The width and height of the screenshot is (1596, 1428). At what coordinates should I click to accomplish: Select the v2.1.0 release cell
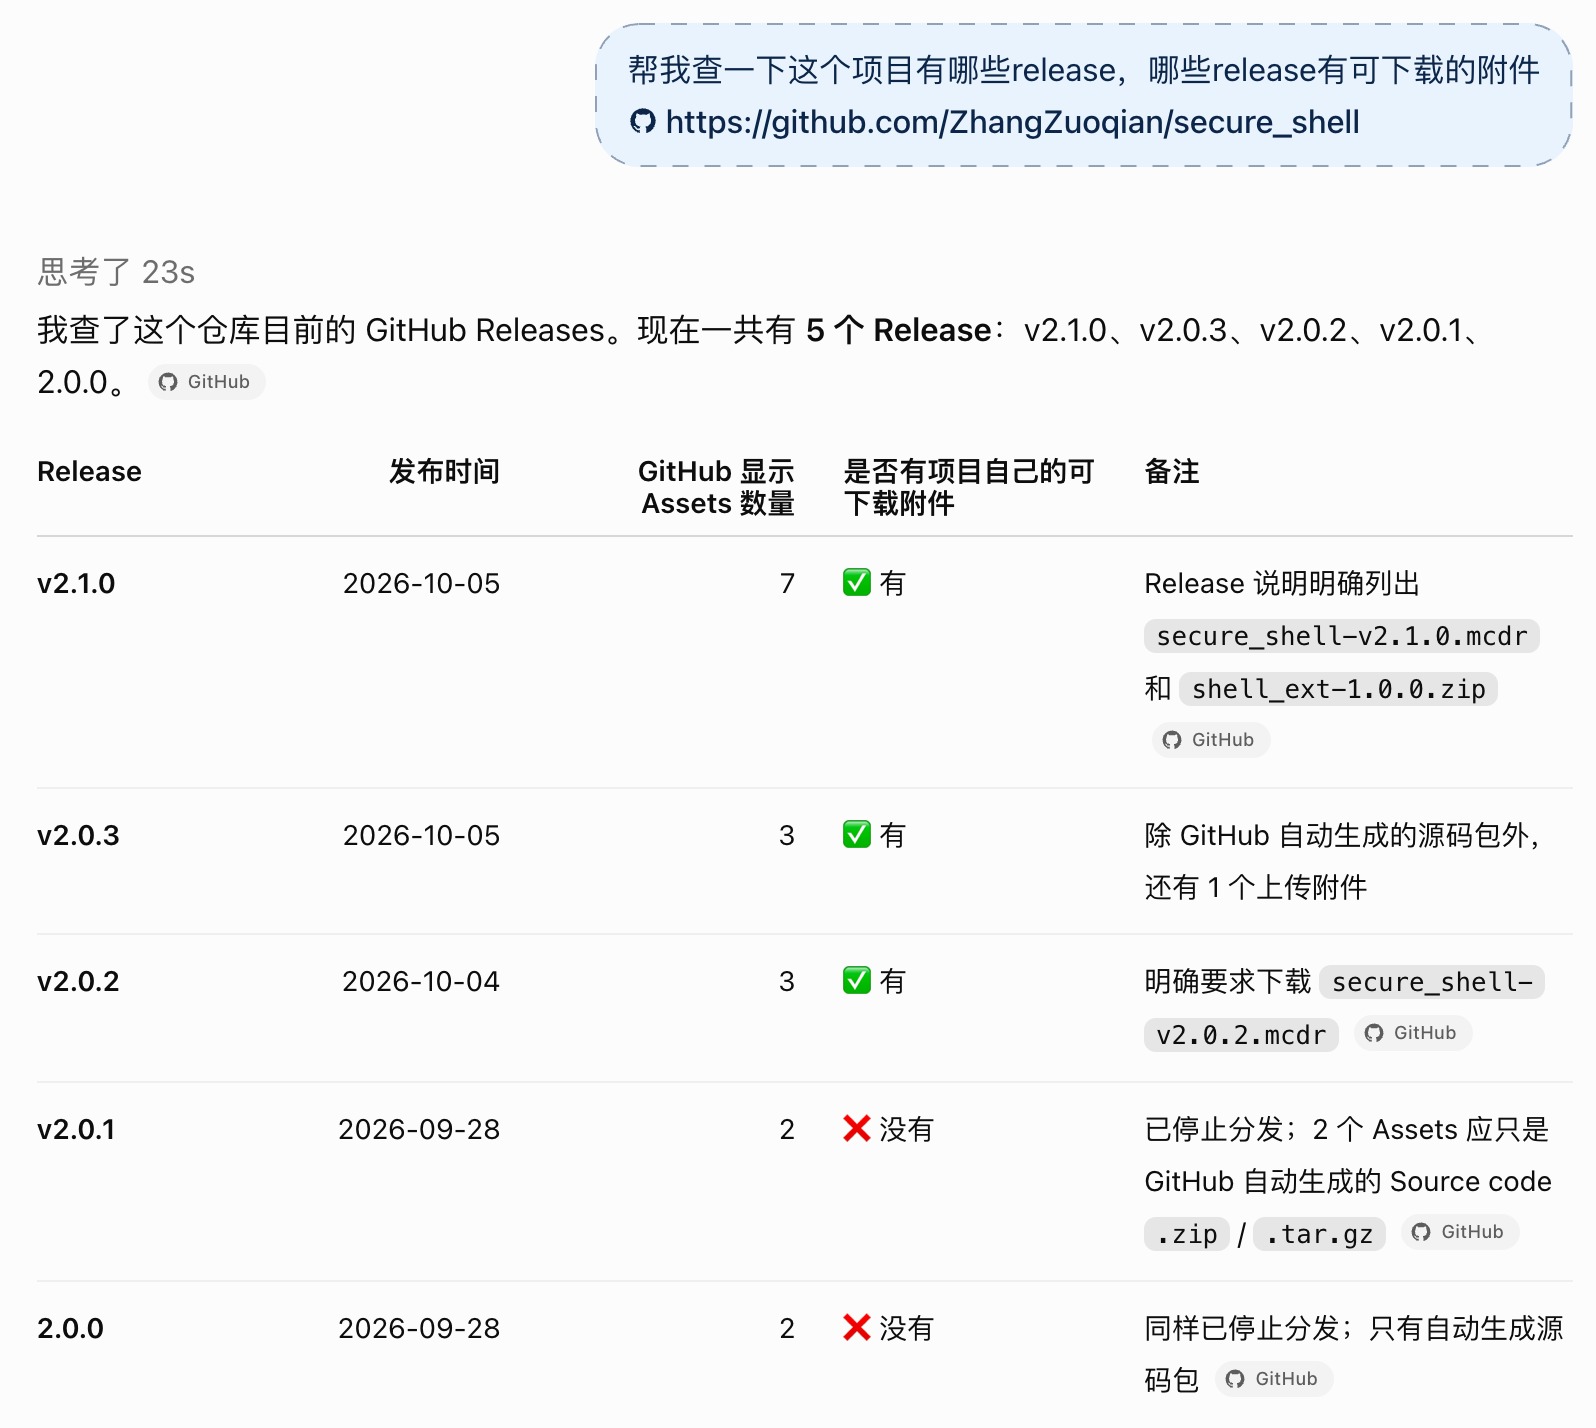(x=76, y=583)
